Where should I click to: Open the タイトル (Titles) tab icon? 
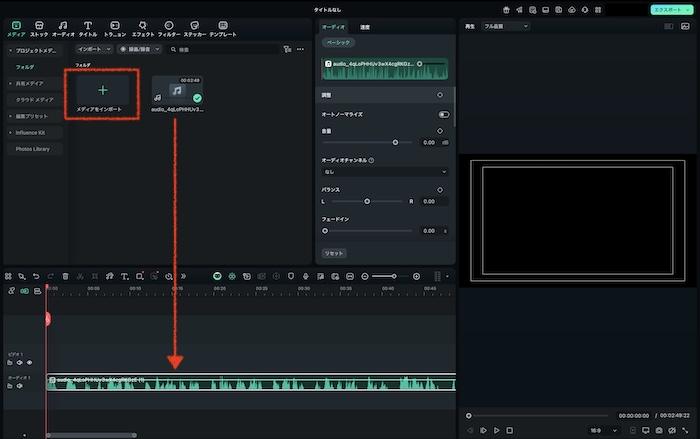pos(88,27)
